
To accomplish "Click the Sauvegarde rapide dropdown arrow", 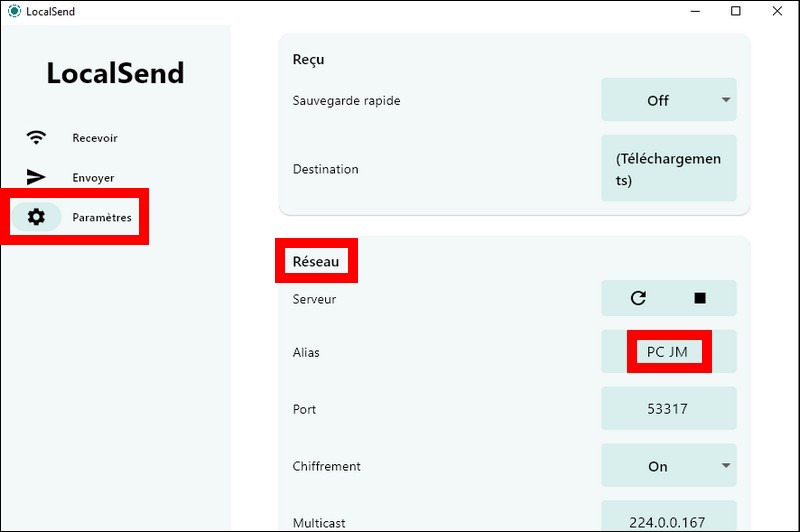I will pos(726,100).
